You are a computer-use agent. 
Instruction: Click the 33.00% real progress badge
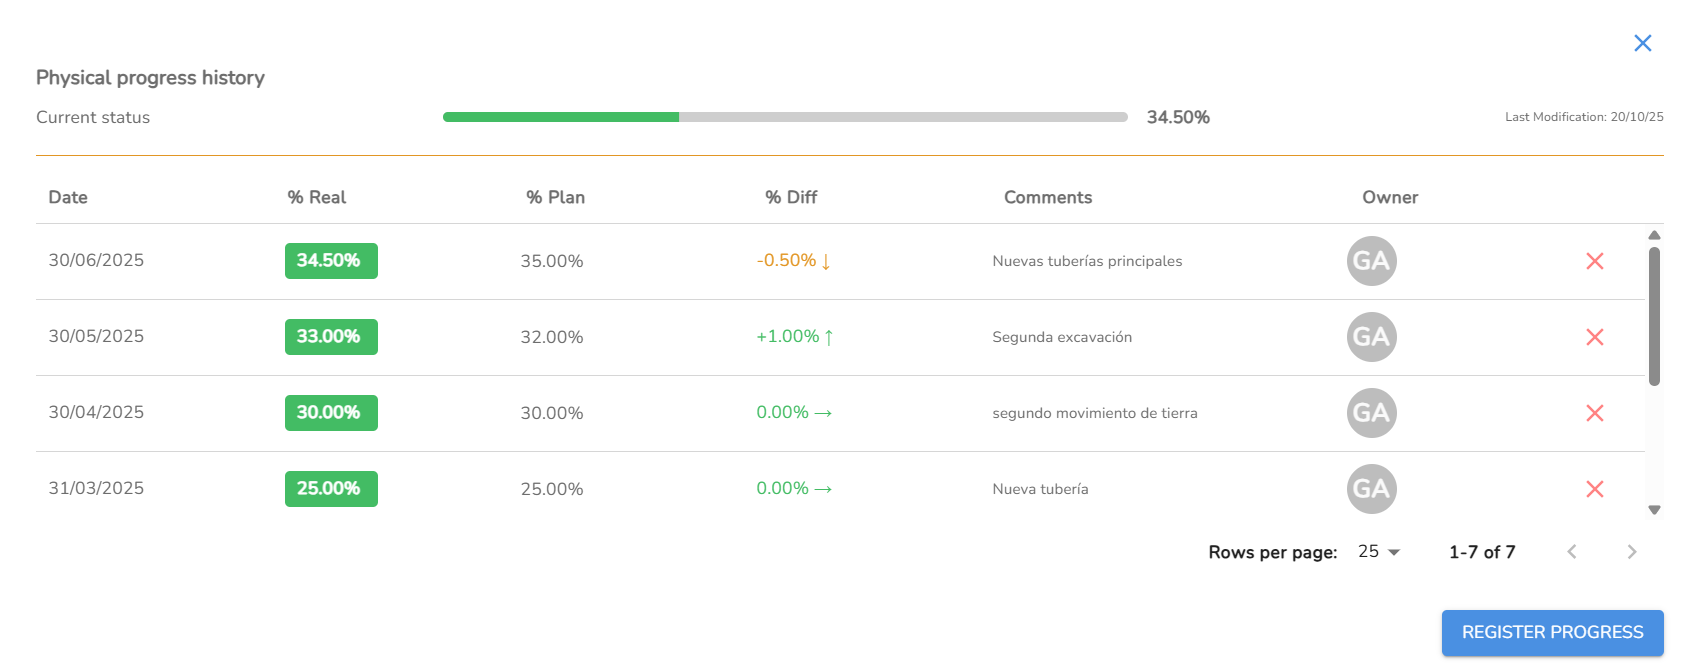coord(331,337)
